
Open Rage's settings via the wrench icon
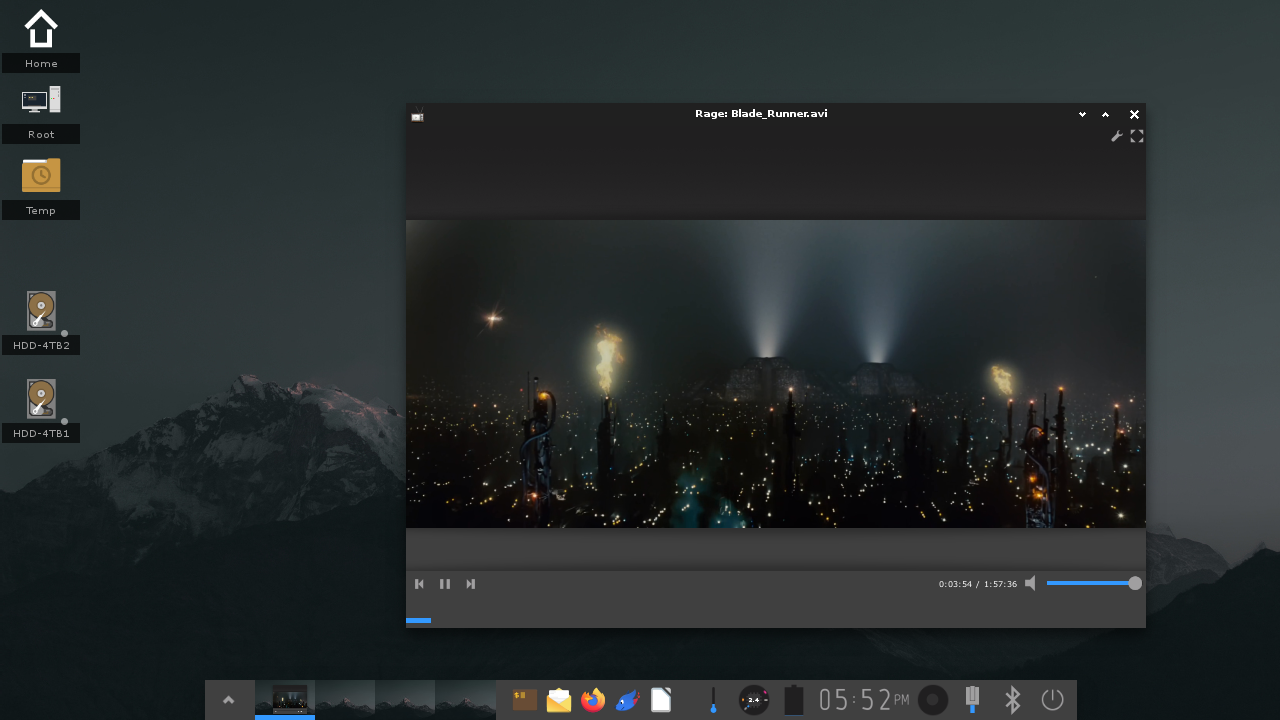(1117, 136)
